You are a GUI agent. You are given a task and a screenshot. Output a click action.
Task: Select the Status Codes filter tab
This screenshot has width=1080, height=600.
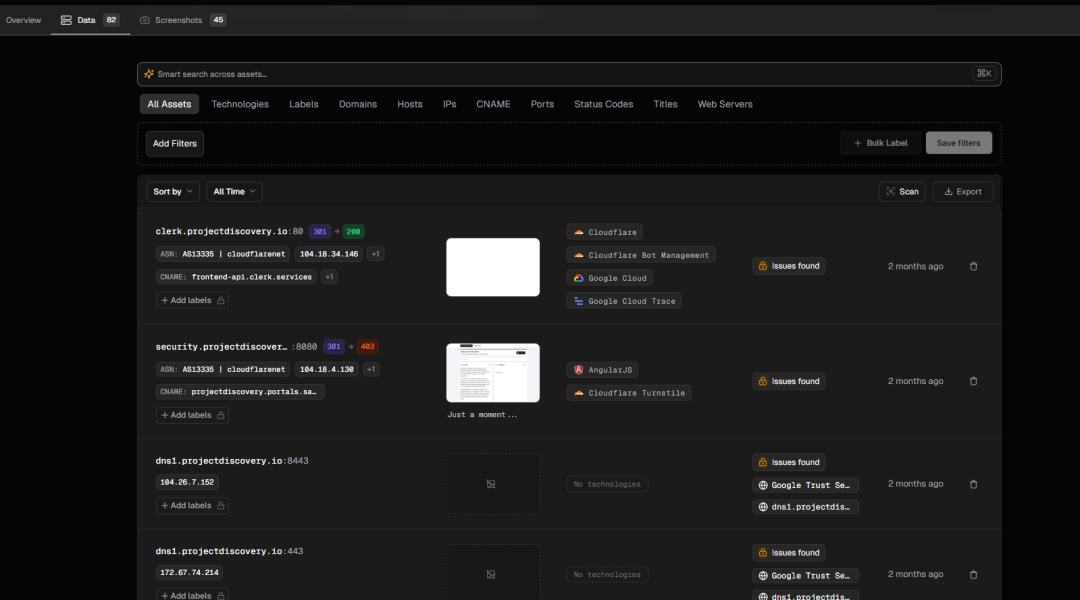tap(603, 104)
